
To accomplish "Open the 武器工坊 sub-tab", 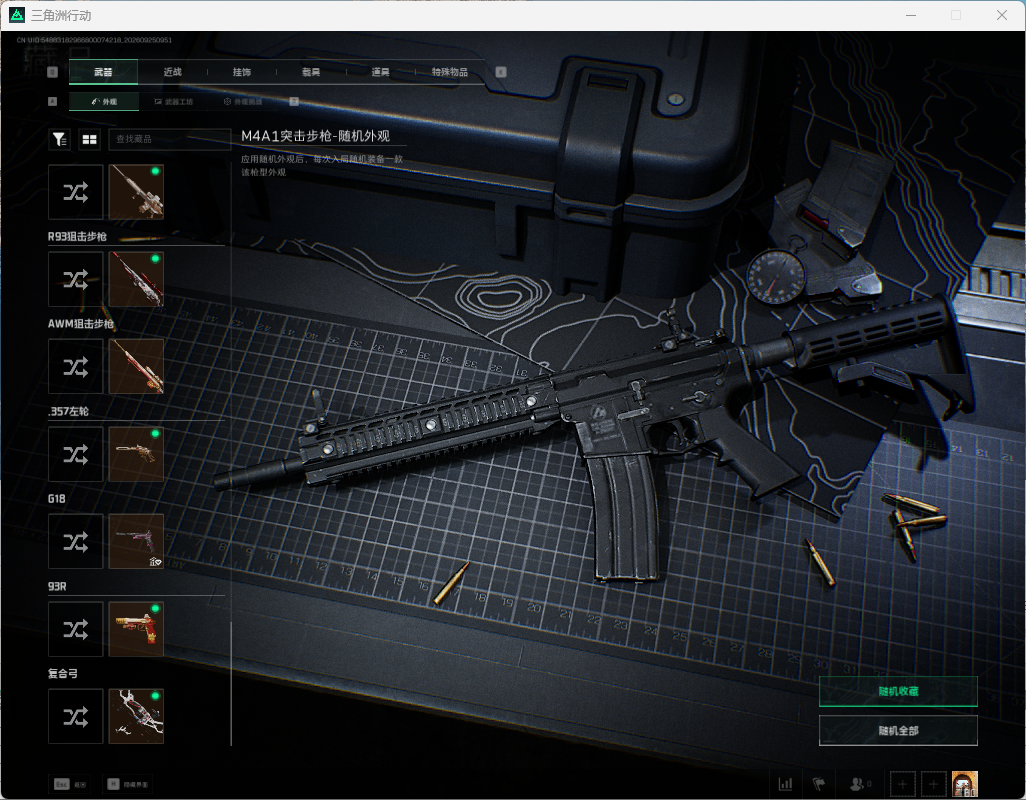I will pos(174,101).
